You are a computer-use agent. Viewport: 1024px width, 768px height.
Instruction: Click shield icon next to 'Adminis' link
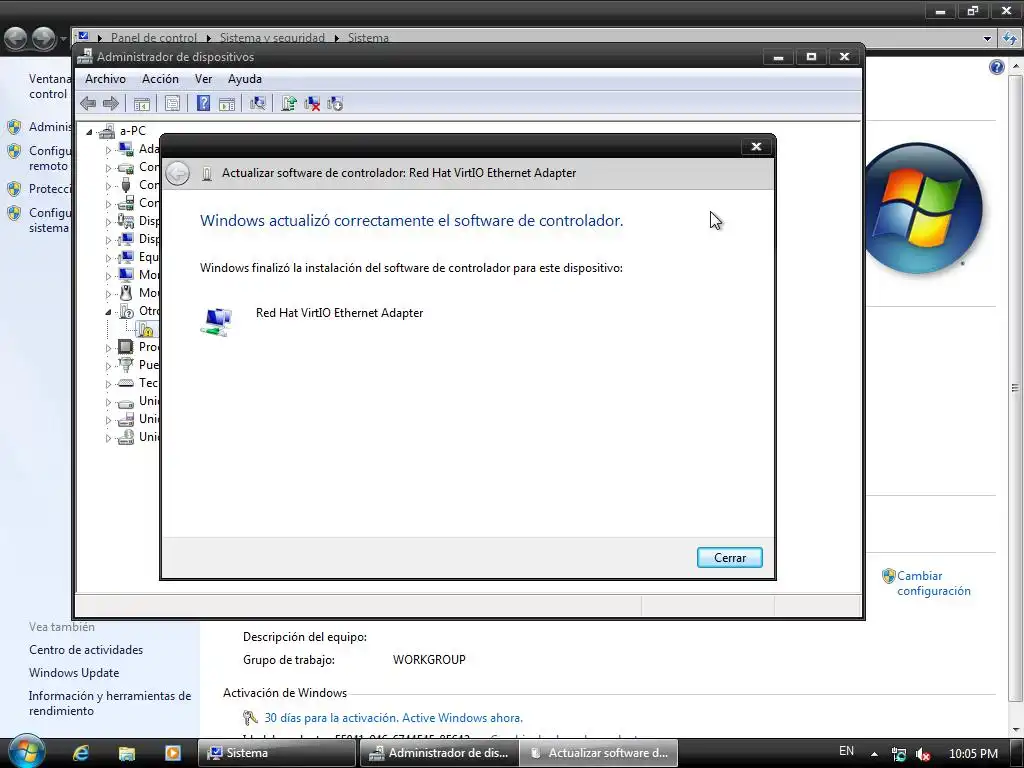[14, 127]
